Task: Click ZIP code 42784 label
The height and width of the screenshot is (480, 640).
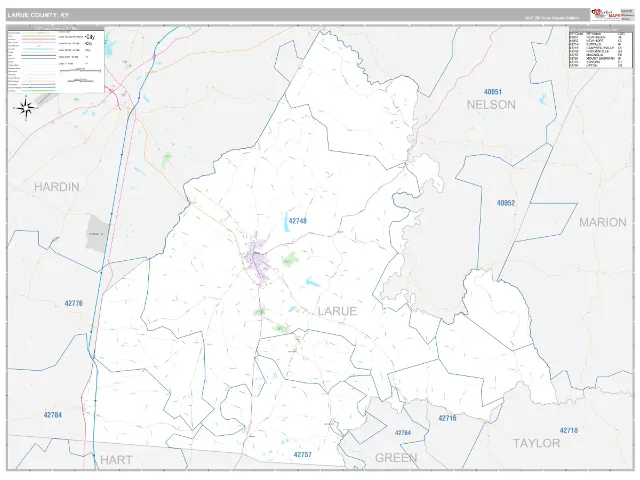Action: pyautogui.click(x=53, y=415)
